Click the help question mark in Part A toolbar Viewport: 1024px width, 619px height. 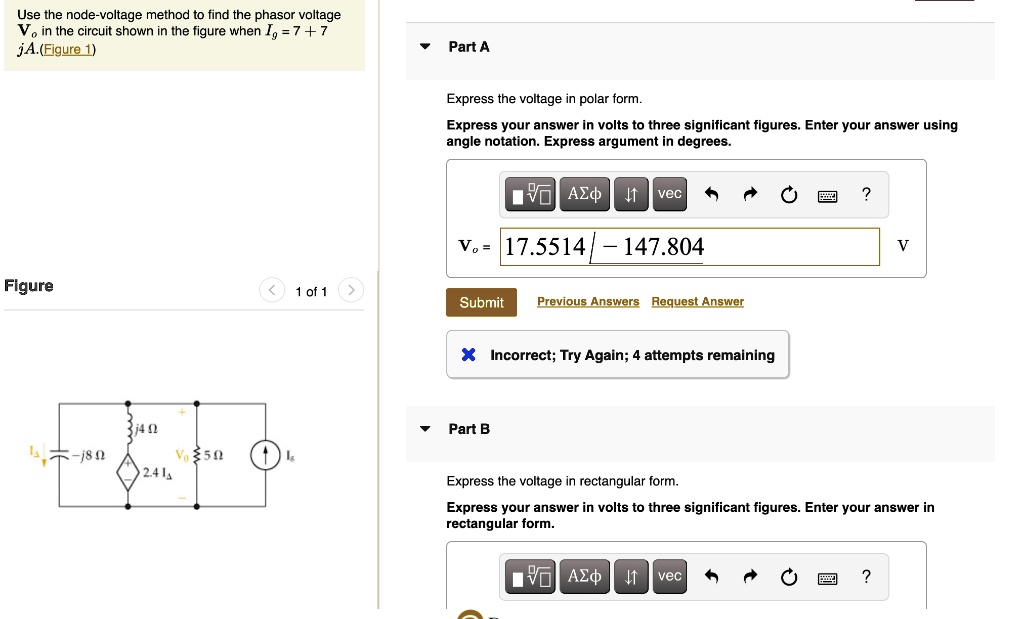[866, 194]
